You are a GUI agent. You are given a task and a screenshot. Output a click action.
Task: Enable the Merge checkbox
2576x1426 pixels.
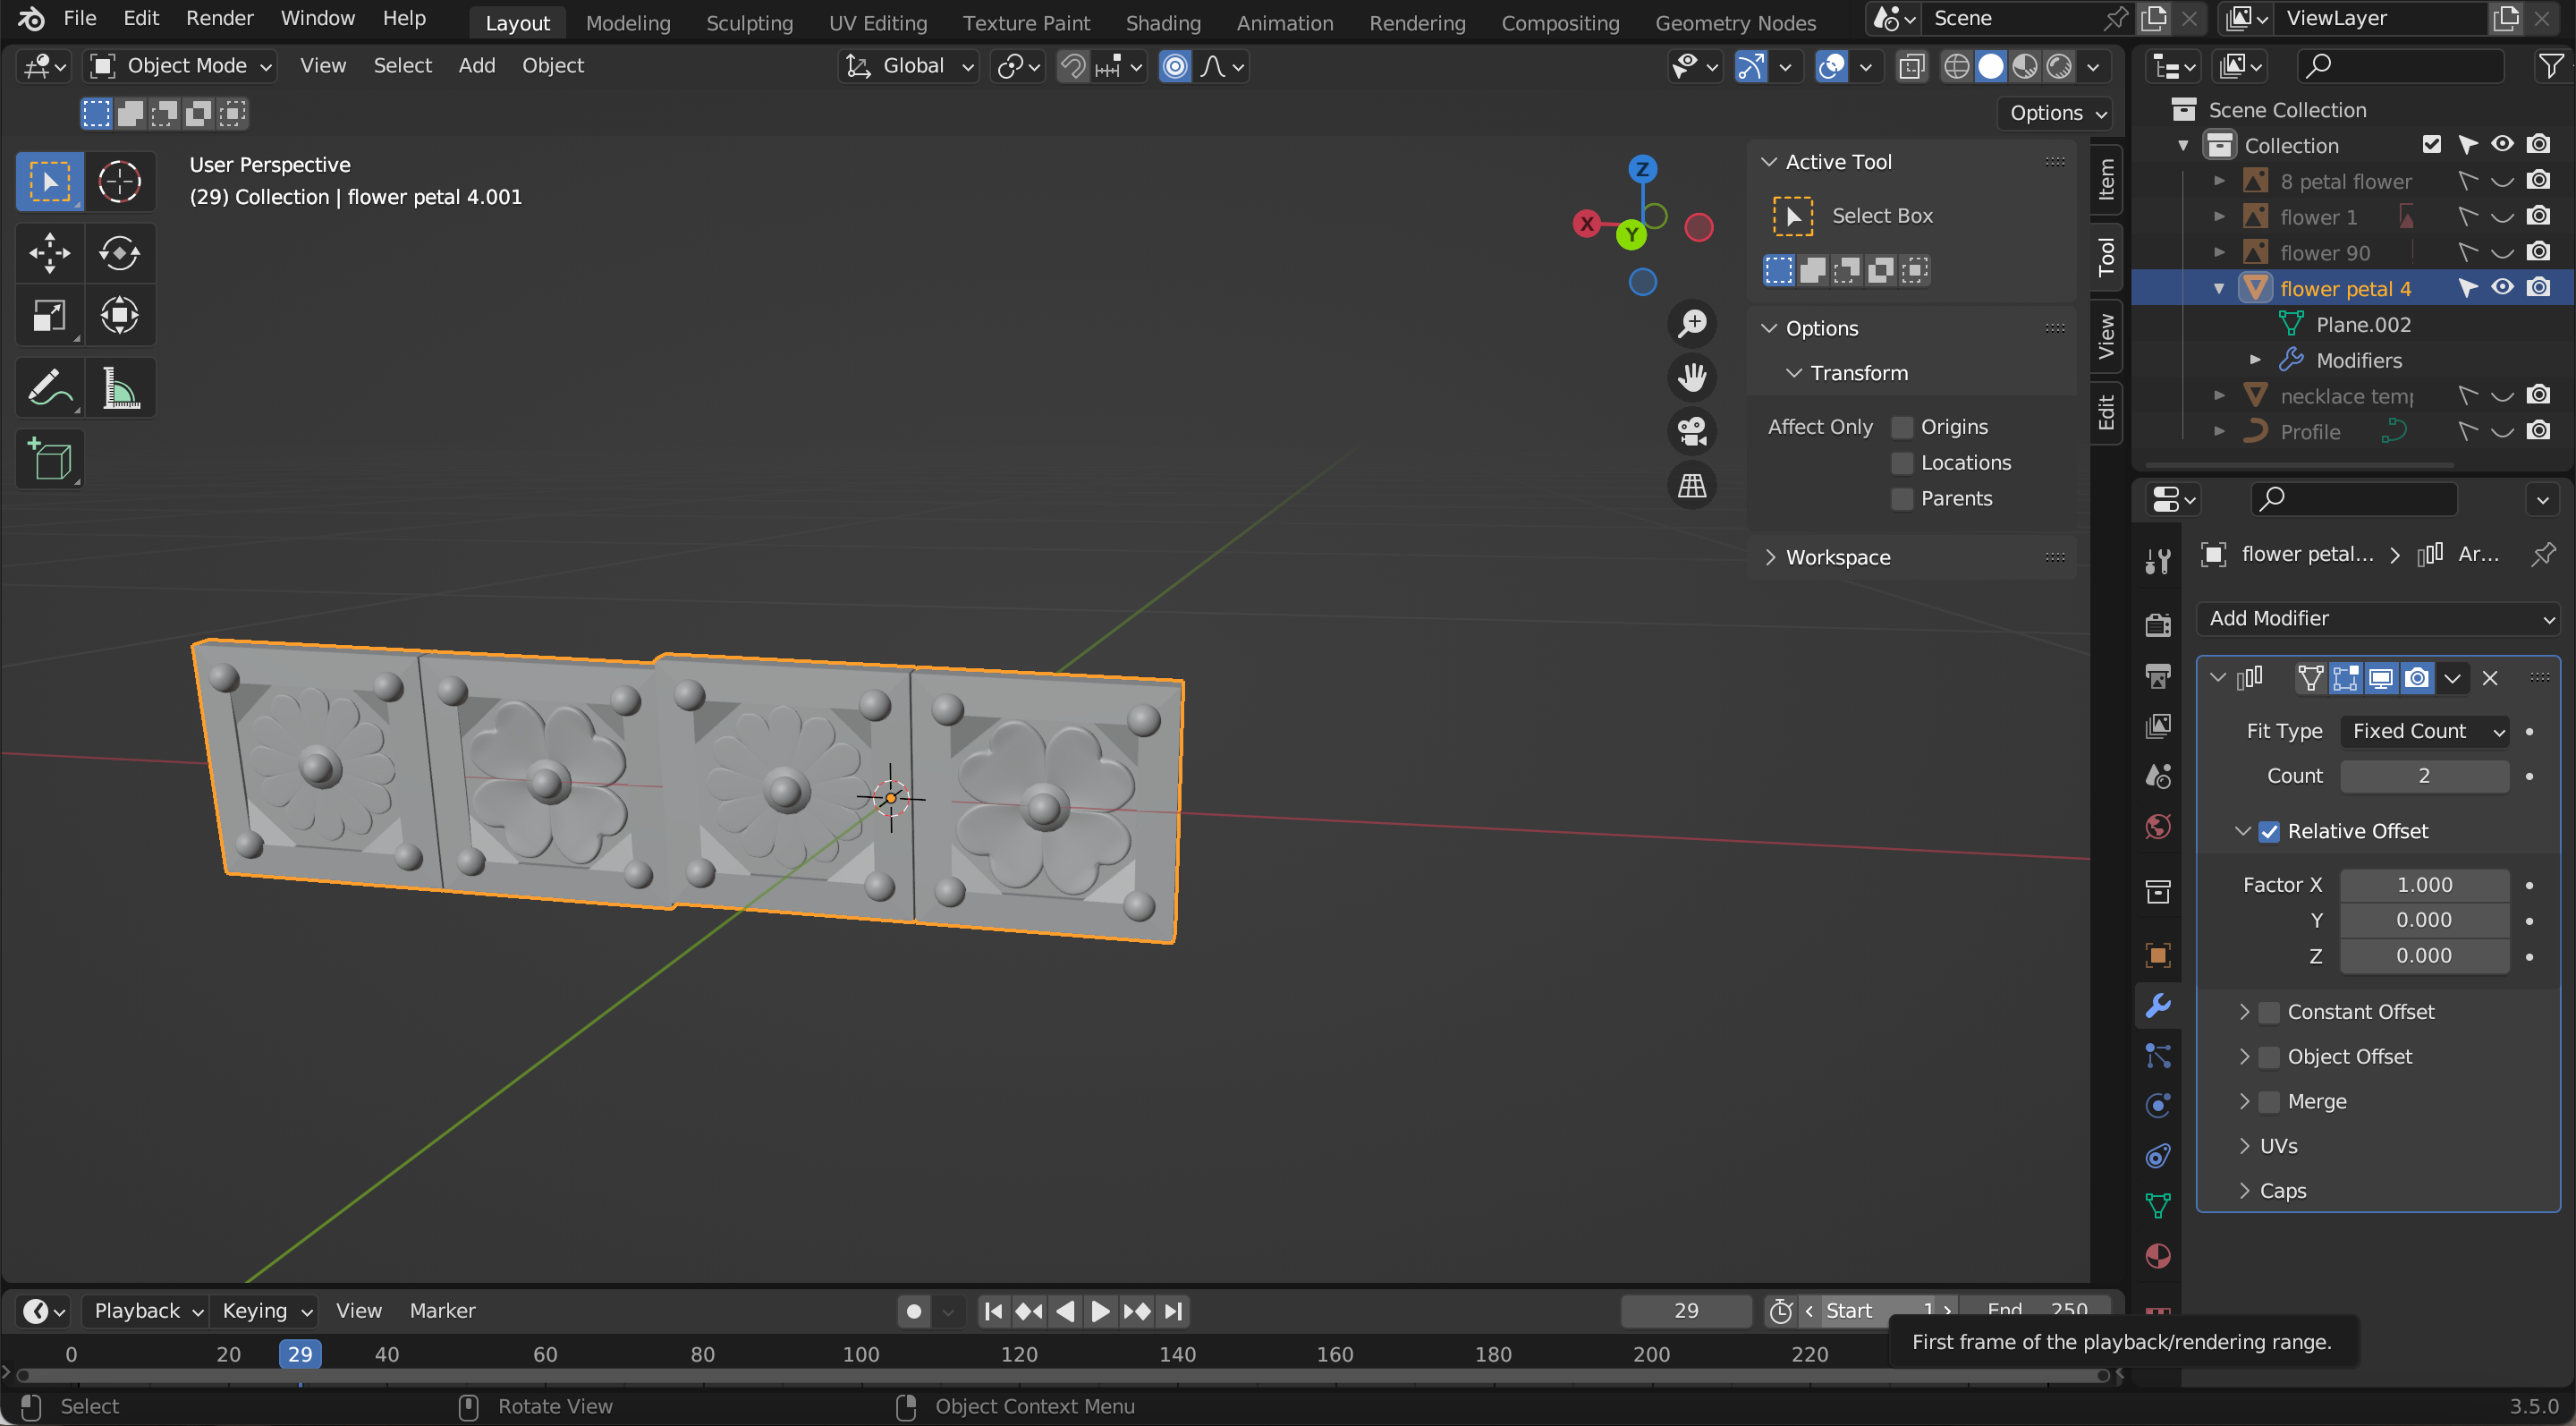click(x=2269, y=1102)
